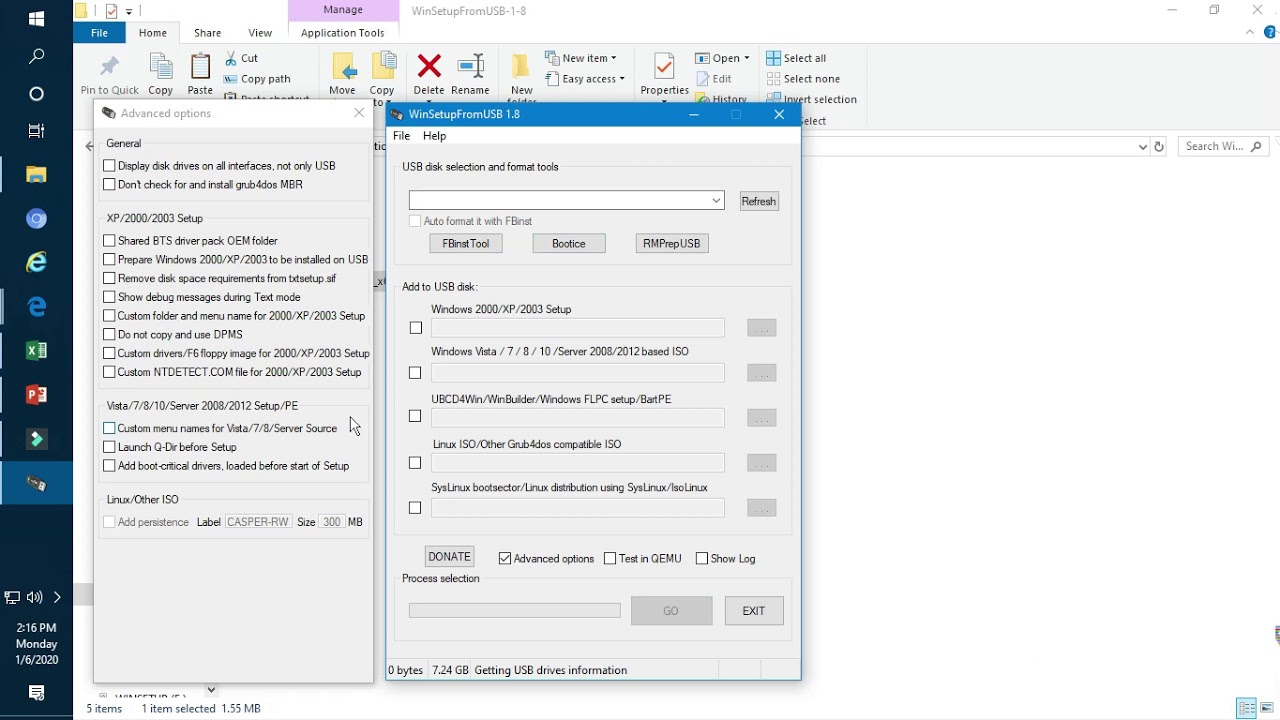The height and width of the screenshot is (720, 1280).
Task: Switch to Explorer View tab
Action: 260,32
